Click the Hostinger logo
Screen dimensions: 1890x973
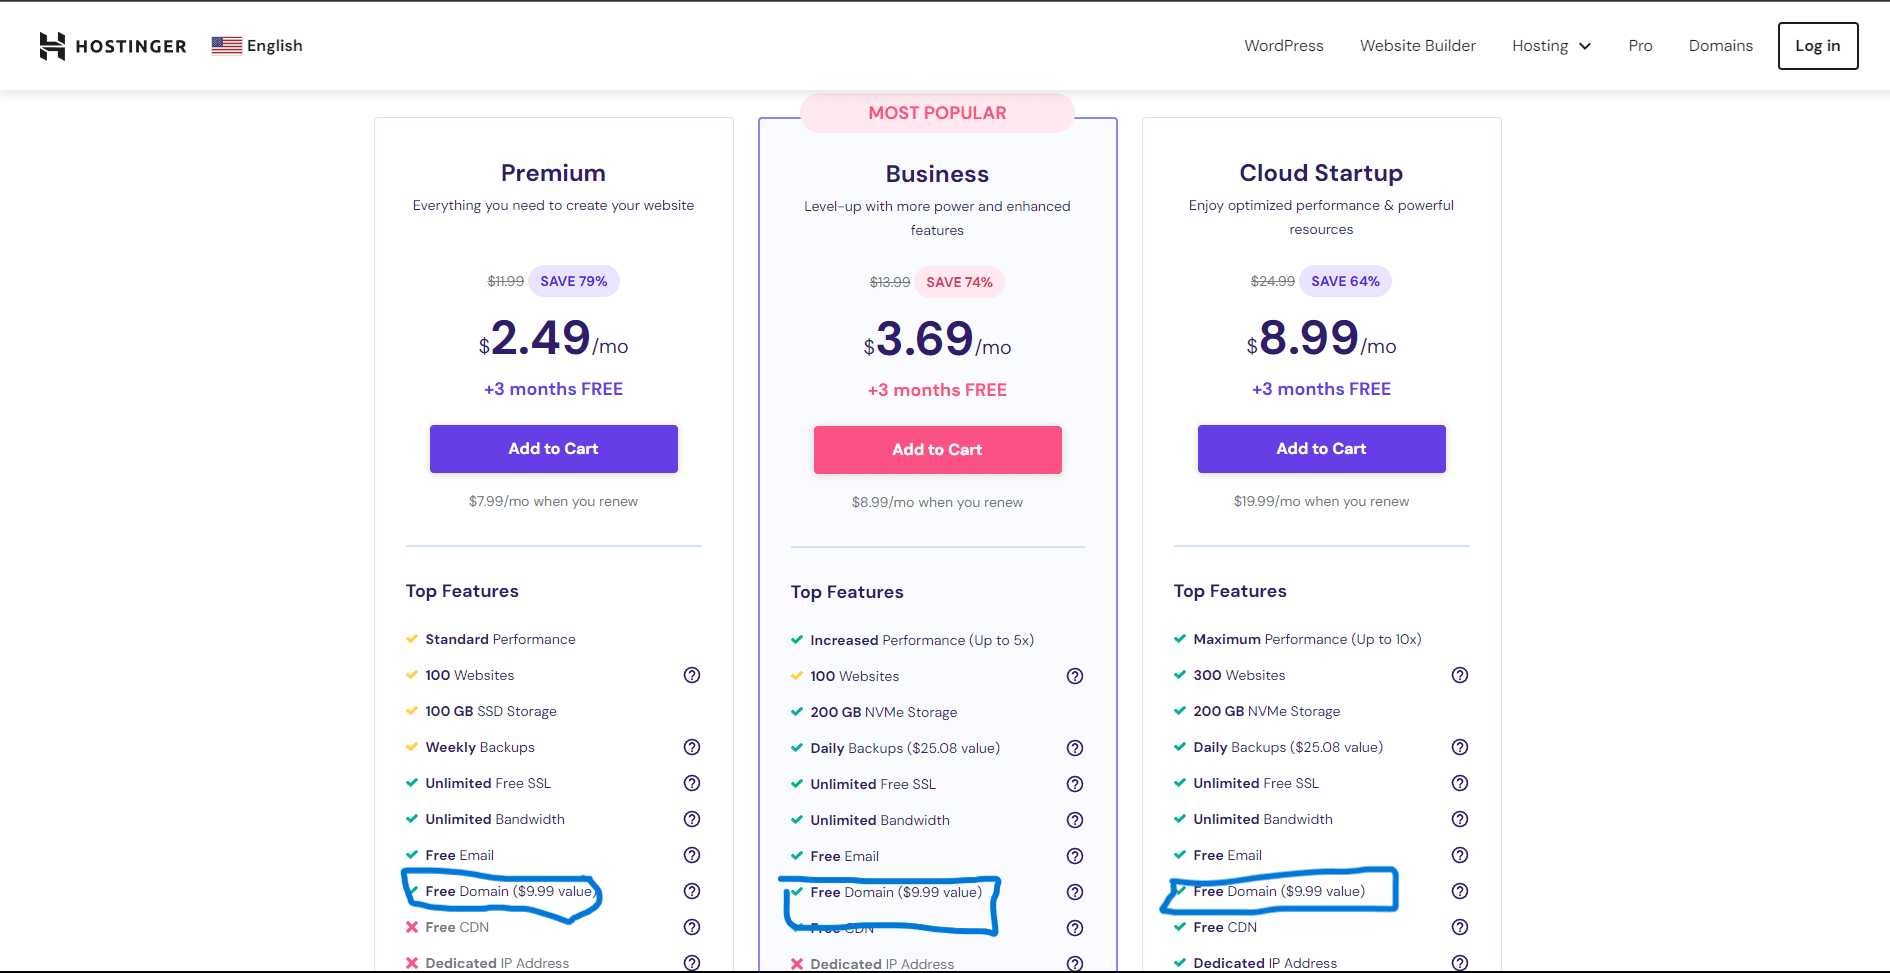[x=112, y=45]
